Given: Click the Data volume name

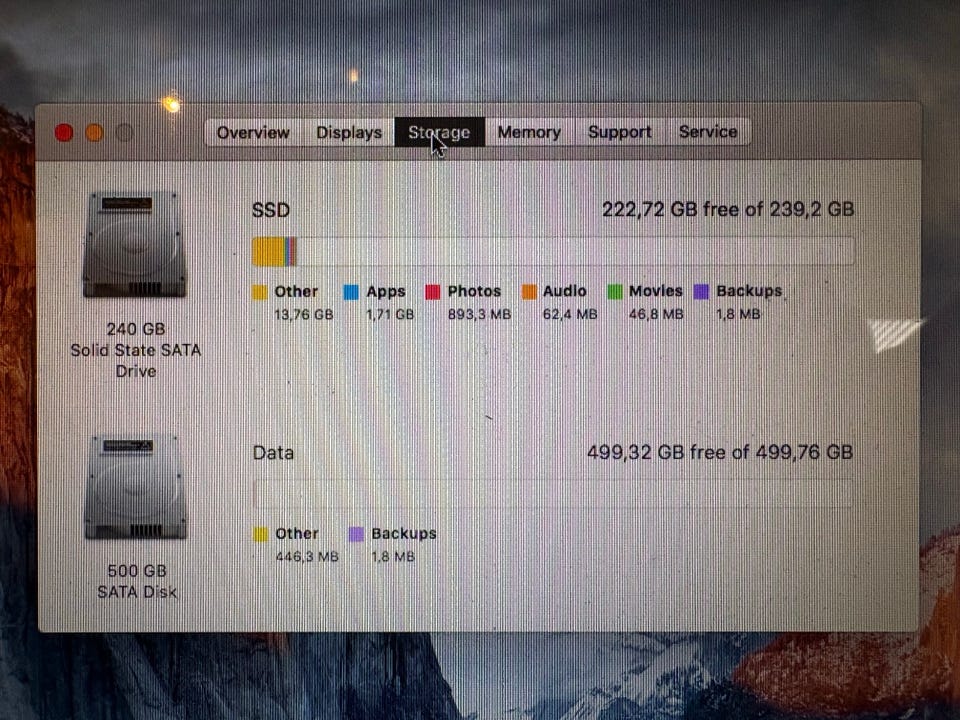Looking at the screenshot, I should click(x=273, y=453).
